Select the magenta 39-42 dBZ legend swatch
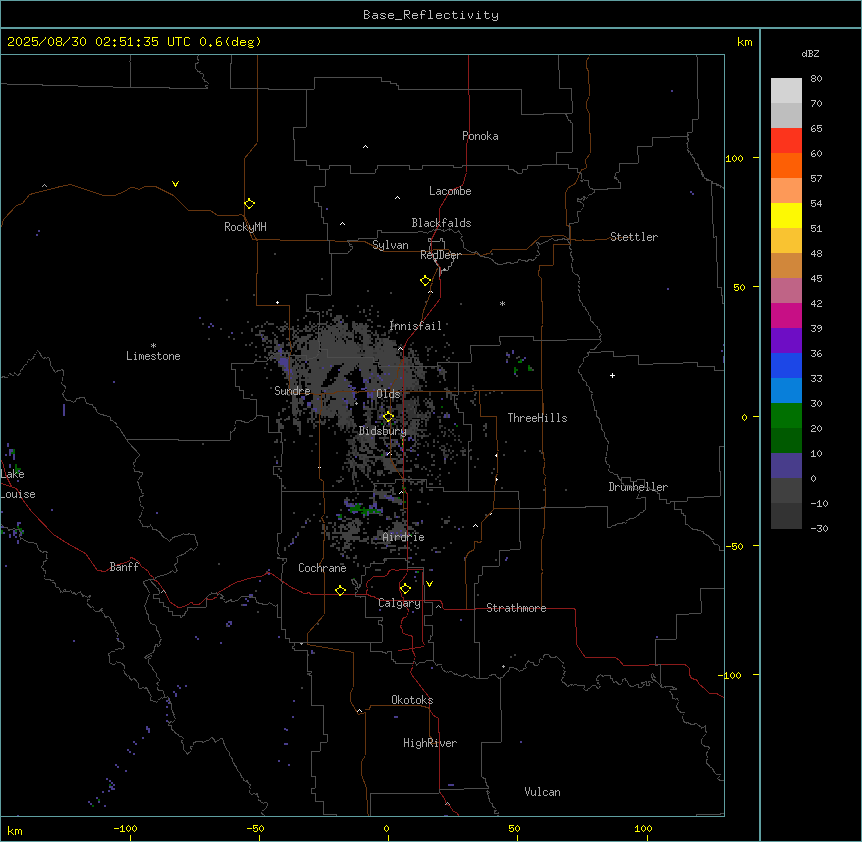This screenshot has height=842, width=862. click(x=786, y=315)
